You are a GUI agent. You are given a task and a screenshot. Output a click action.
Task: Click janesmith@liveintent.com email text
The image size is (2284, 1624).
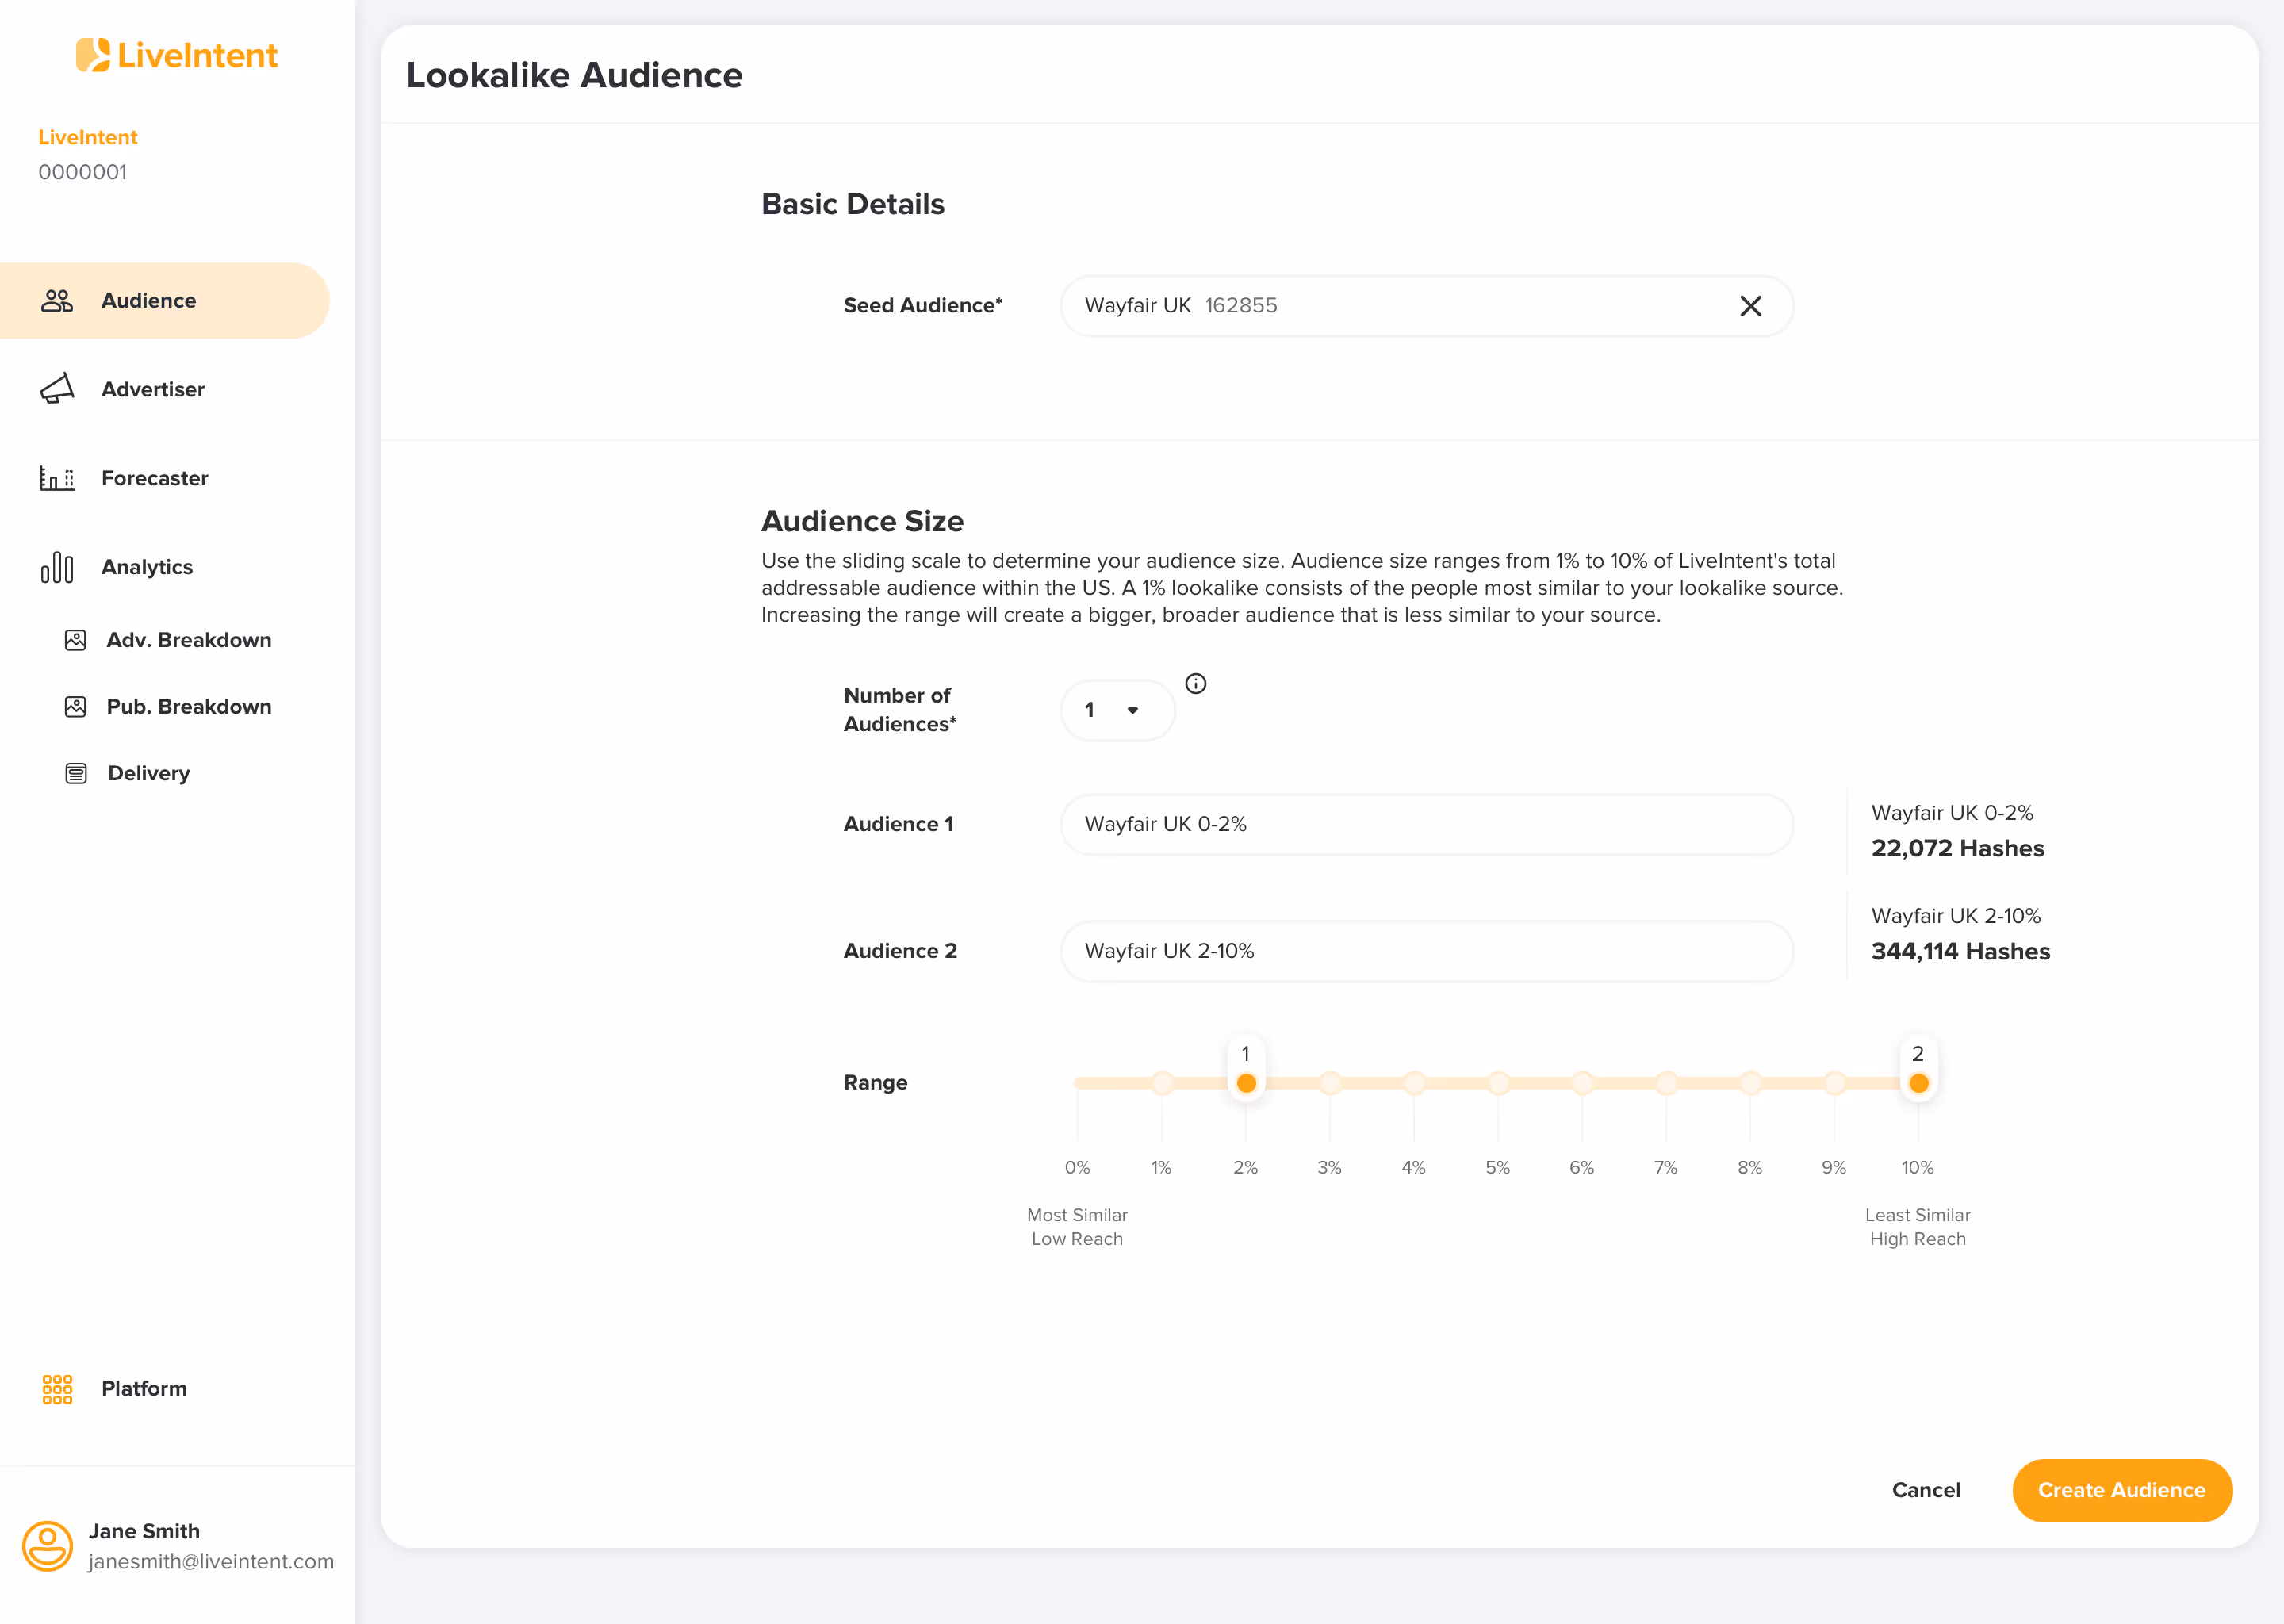[211, 1561]
